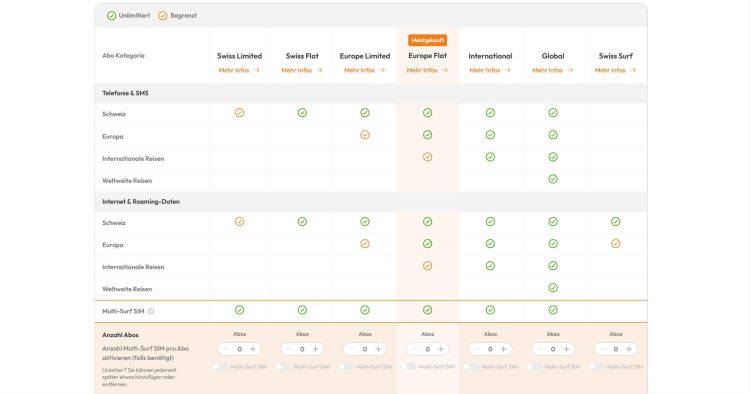The image size is (750, 394).
Task: Follow Mehr Infos link for International
Action: (x=490, y=70)
